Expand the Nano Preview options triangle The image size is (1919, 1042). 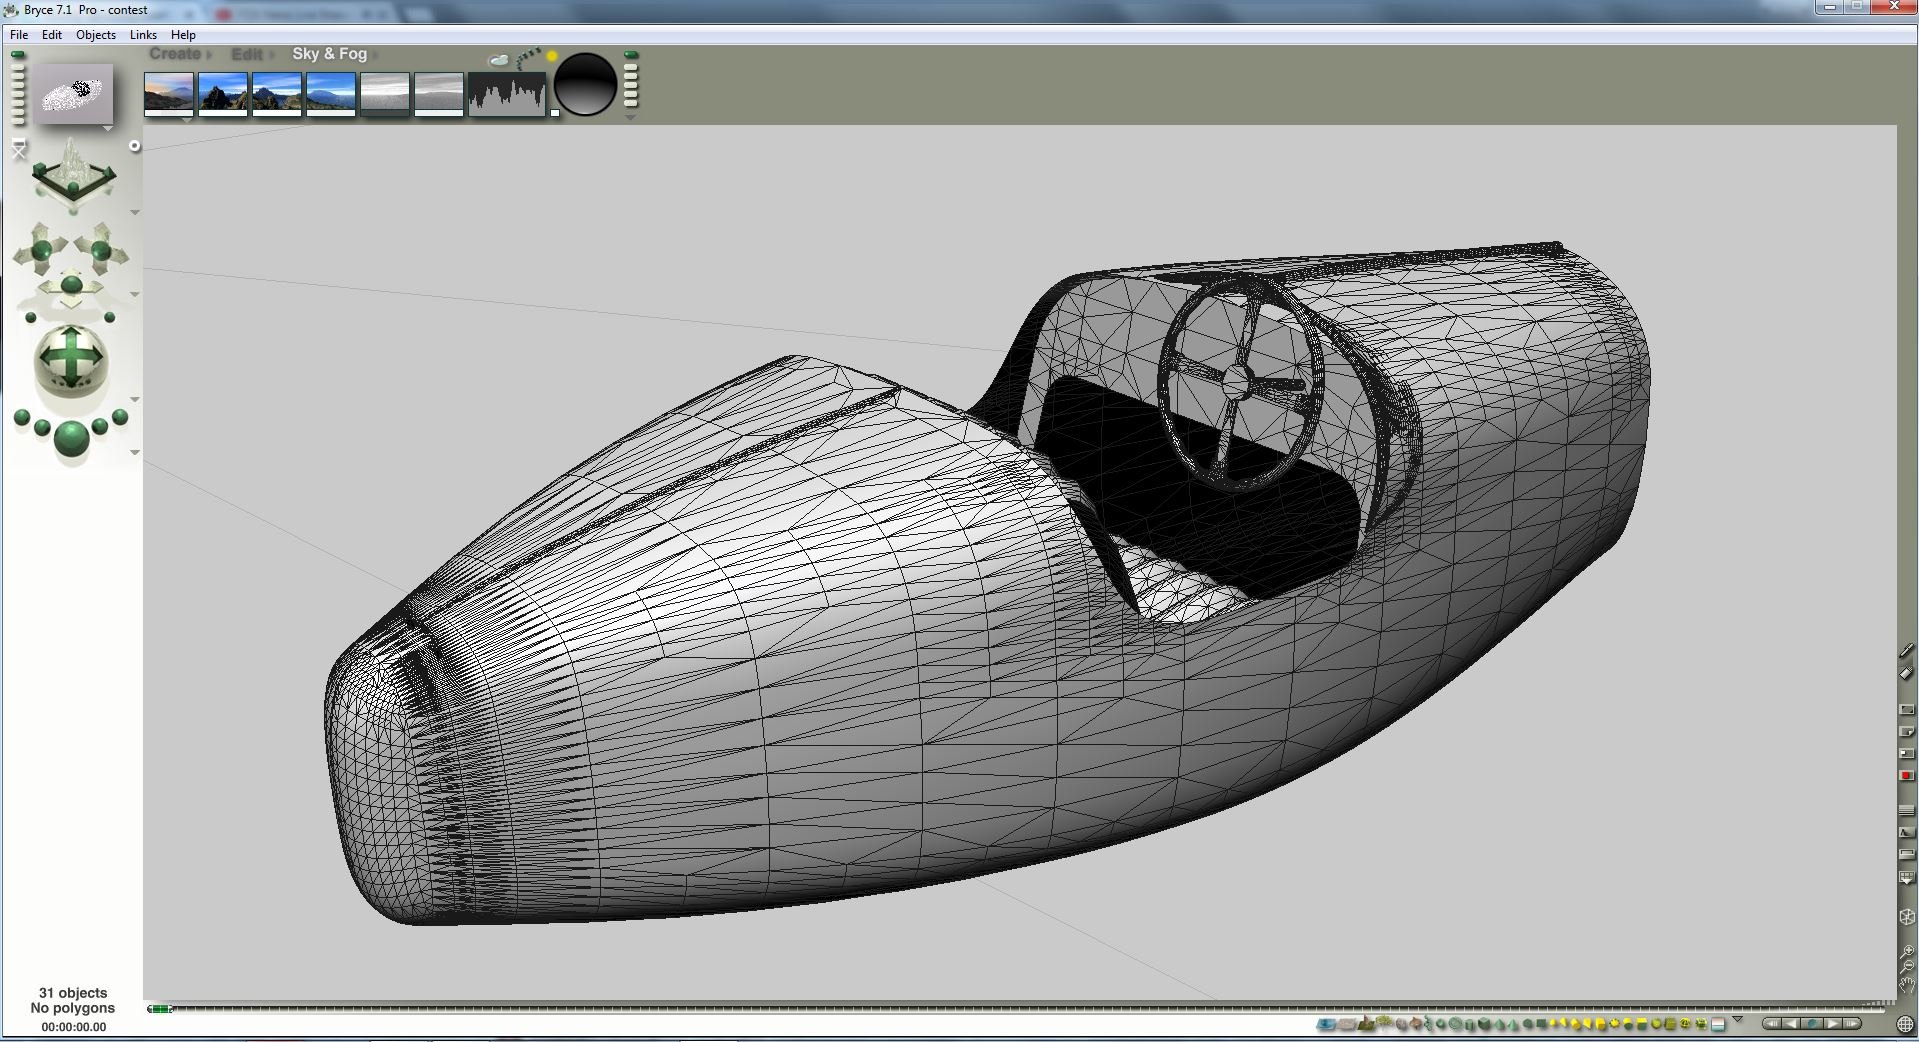pyautogui.click(x=108, y=129)
